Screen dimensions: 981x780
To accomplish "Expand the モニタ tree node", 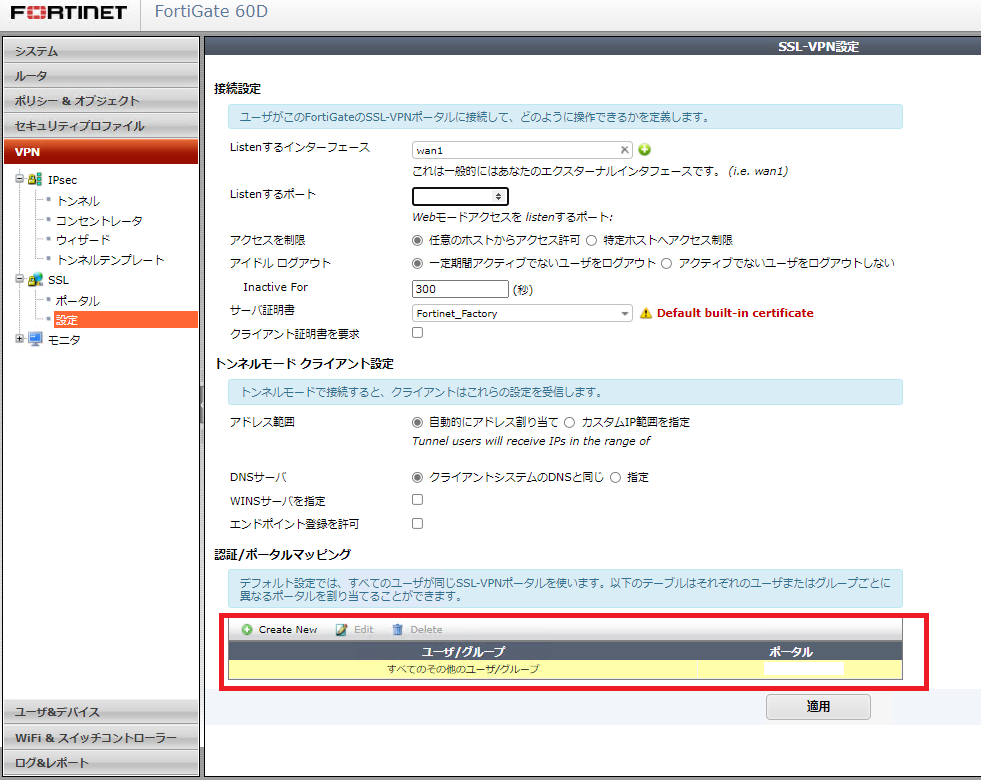I will coord(19,338).
